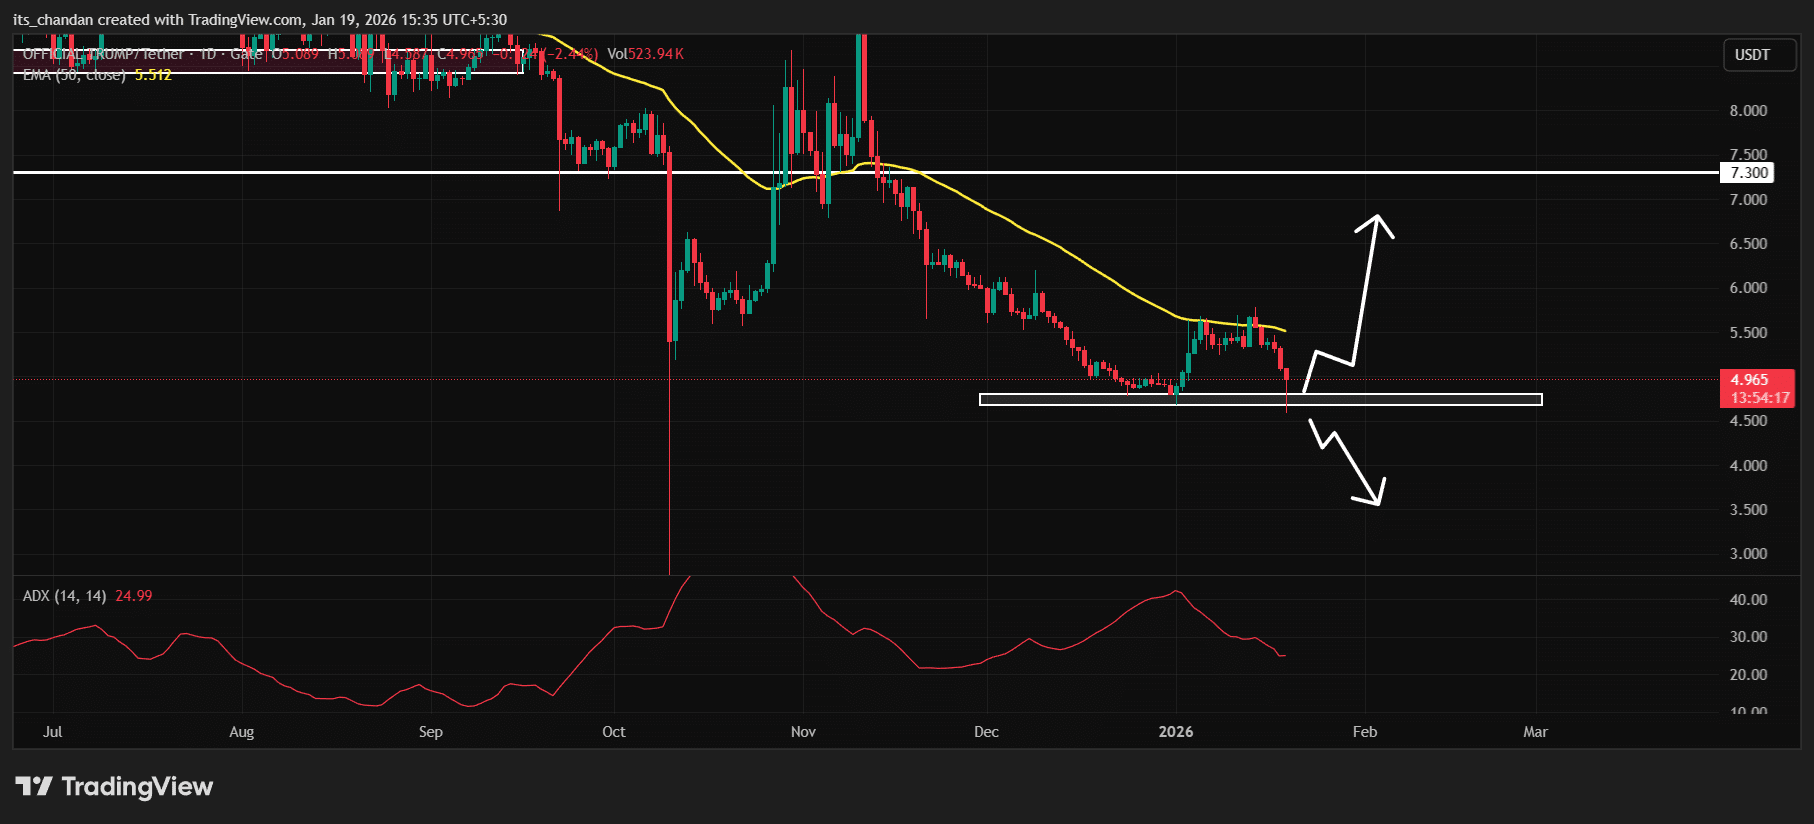Open the EMA (50, close) indicator legend
This screenshot has width=1814, height=824.
[75, 75]
